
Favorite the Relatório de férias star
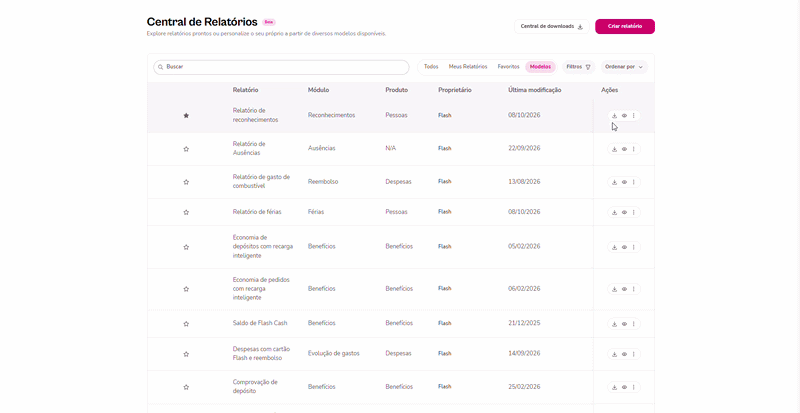pyautogui.click(x=186, y=212)
